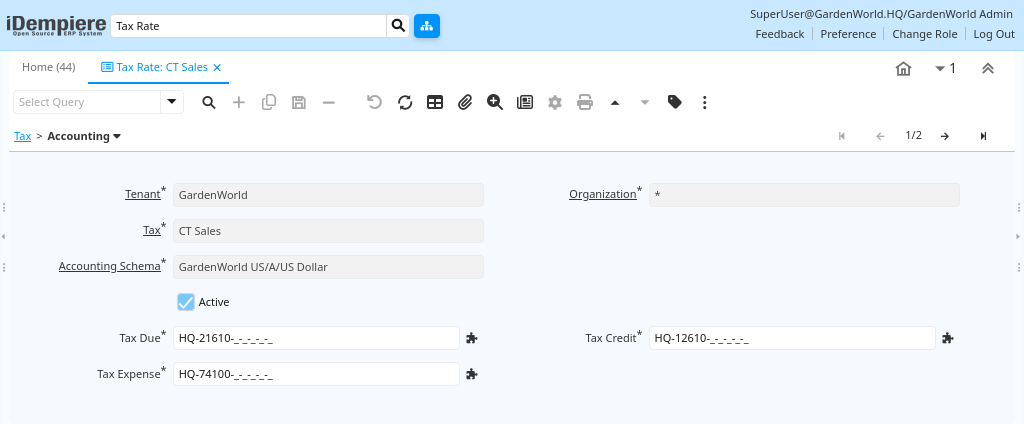Click the Tax Expense account field

coord(316,374)
